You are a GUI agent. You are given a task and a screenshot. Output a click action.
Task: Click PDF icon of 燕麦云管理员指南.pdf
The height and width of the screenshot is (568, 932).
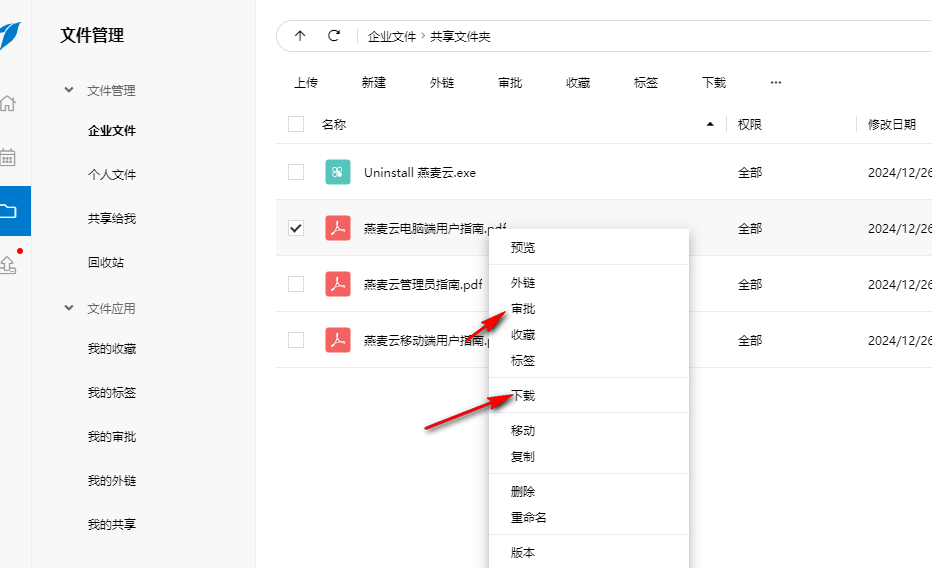338,284
